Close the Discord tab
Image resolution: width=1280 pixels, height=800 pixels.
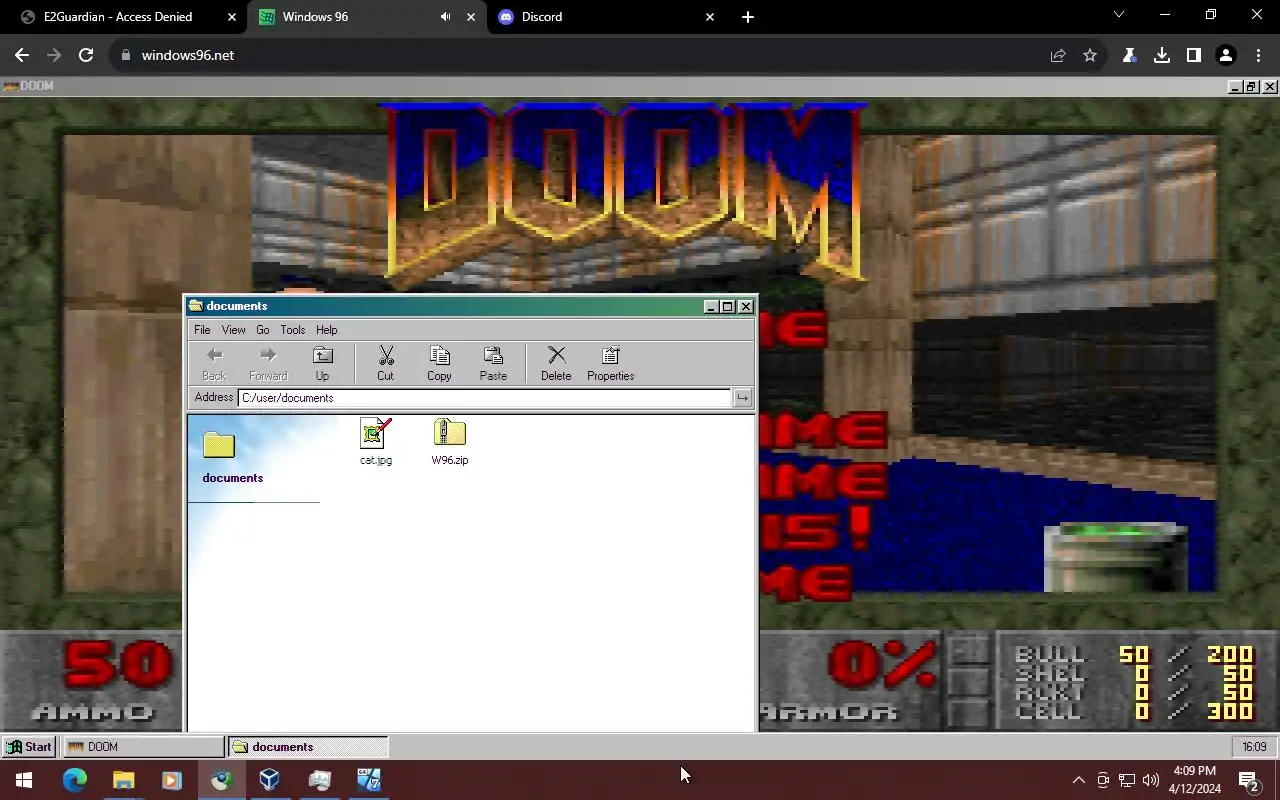[x=710, y=17]
